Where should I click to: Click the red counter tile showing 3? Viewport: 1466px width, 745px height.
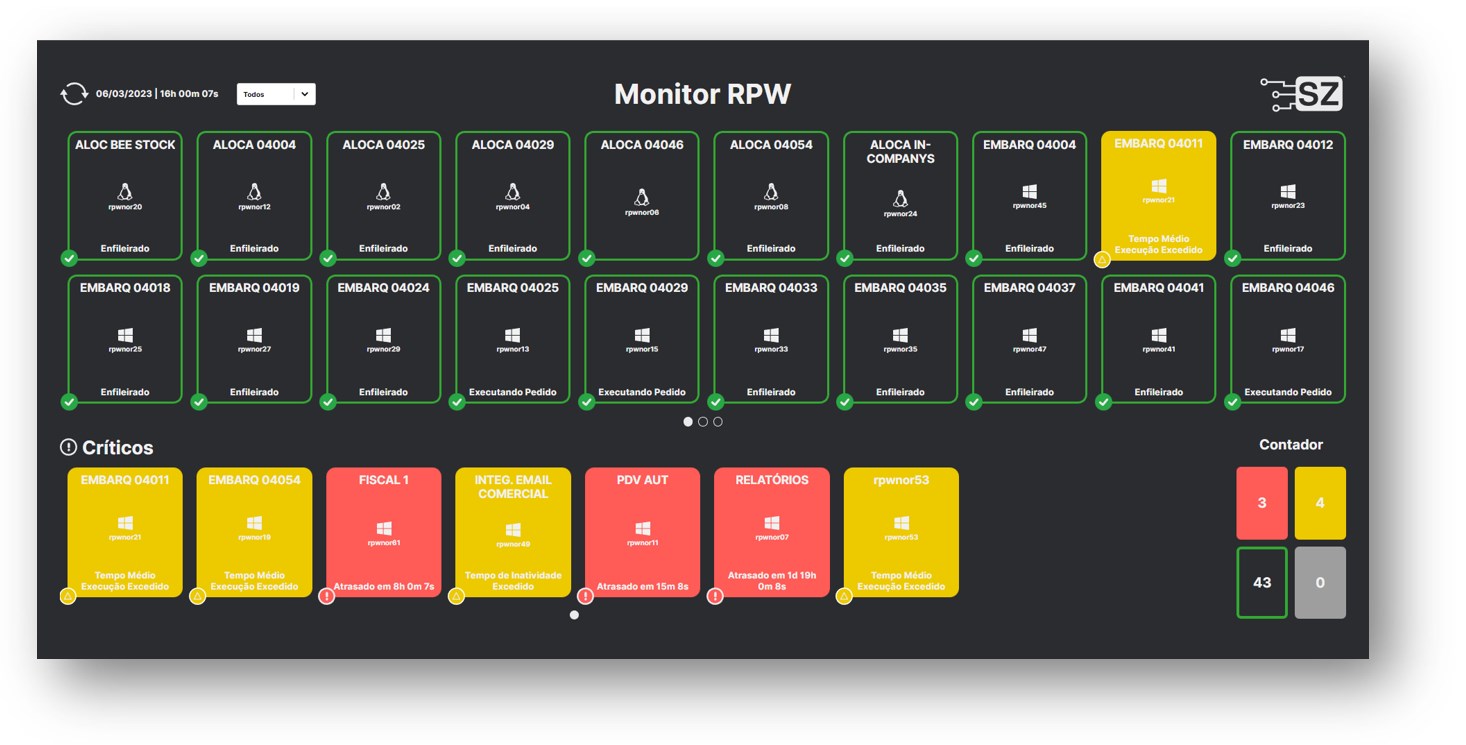[x=1261, y=503]
